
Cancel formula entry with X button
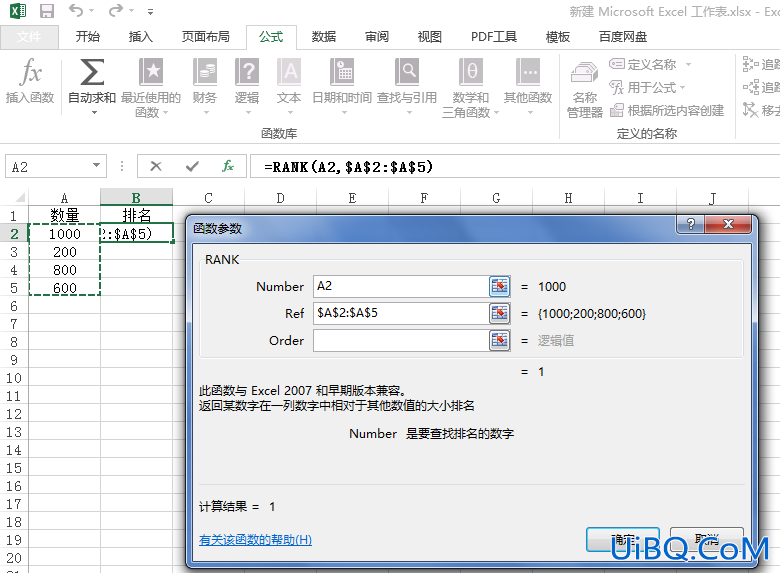[156, 166]
